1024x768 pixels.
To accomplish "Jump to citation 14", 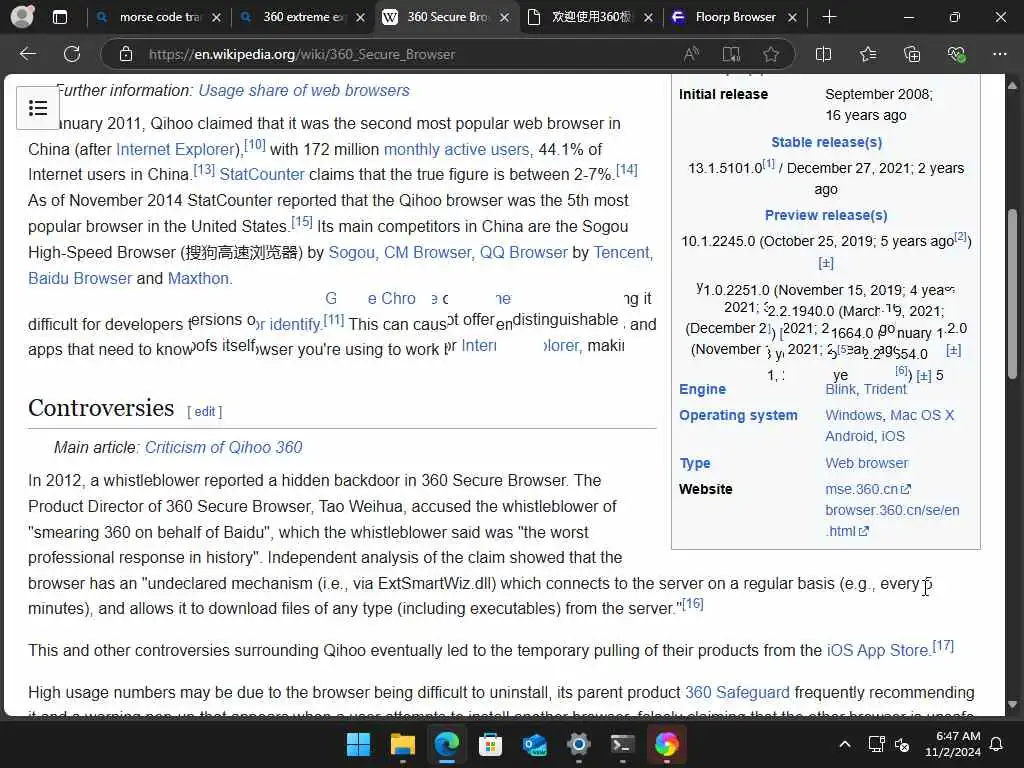I will (627, 170).
